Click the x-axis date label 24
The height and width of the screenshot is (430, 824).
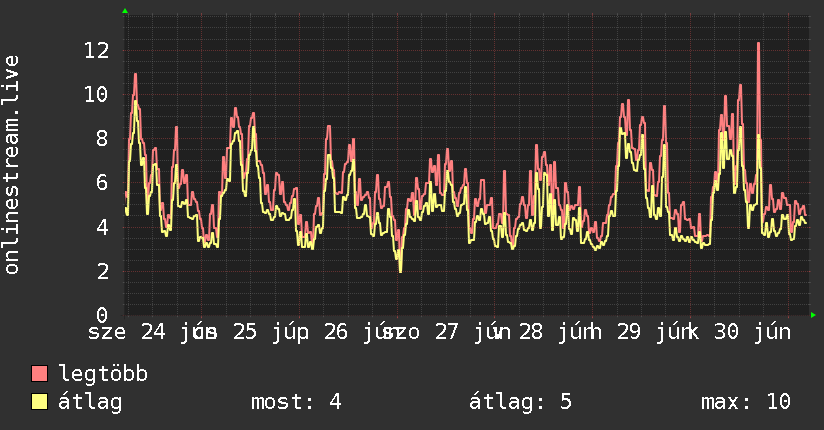[153, 332]
